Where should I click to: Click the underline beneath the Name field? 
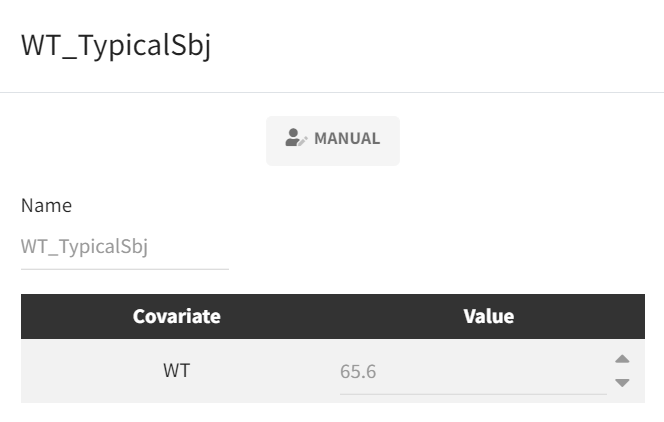pos(125,268)
